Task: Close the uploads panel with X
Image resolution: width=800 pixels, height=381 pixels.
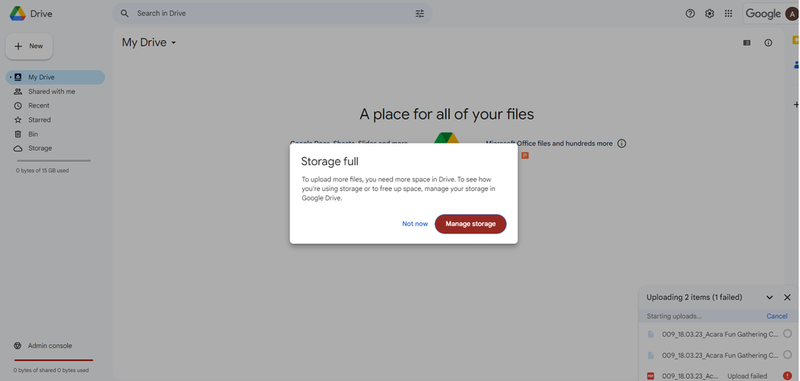Action: pos(787,297)
